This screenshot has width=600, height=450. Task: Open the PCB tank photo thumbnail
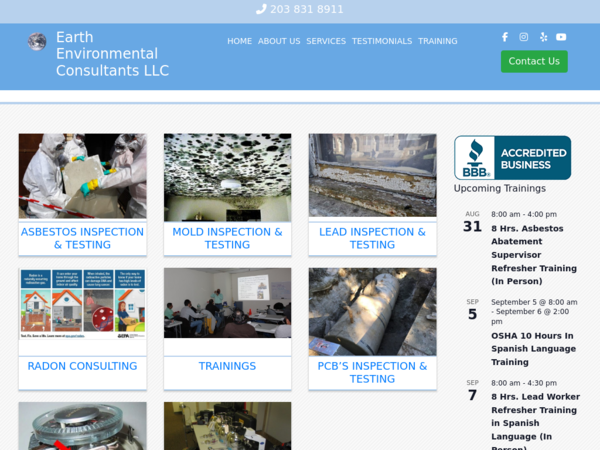(373, 311)
